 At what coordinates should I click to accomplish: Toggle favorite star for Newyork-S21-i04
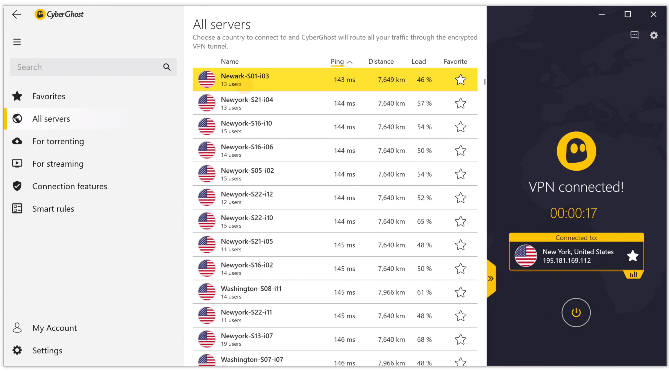click(x=460, y=103)
